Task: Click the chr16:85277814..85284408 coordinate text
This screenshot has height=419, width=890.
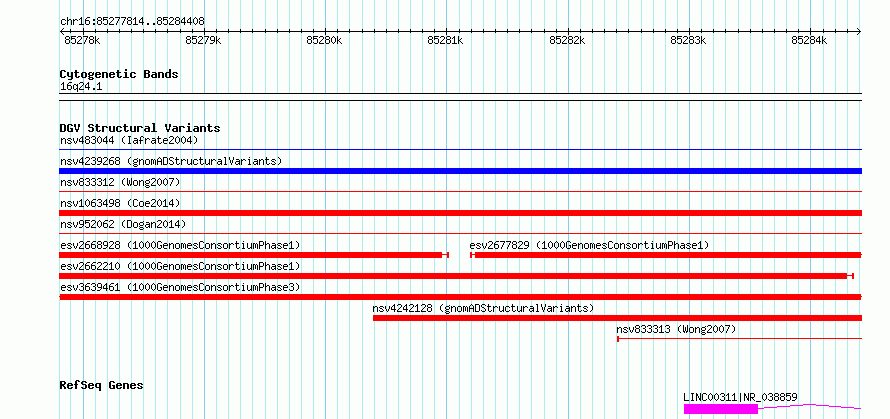Action: tap(132, 21)
